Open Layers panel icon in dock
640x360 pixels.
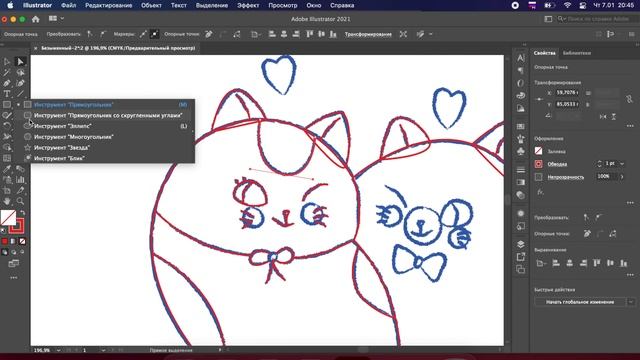[x=520, y=244]
